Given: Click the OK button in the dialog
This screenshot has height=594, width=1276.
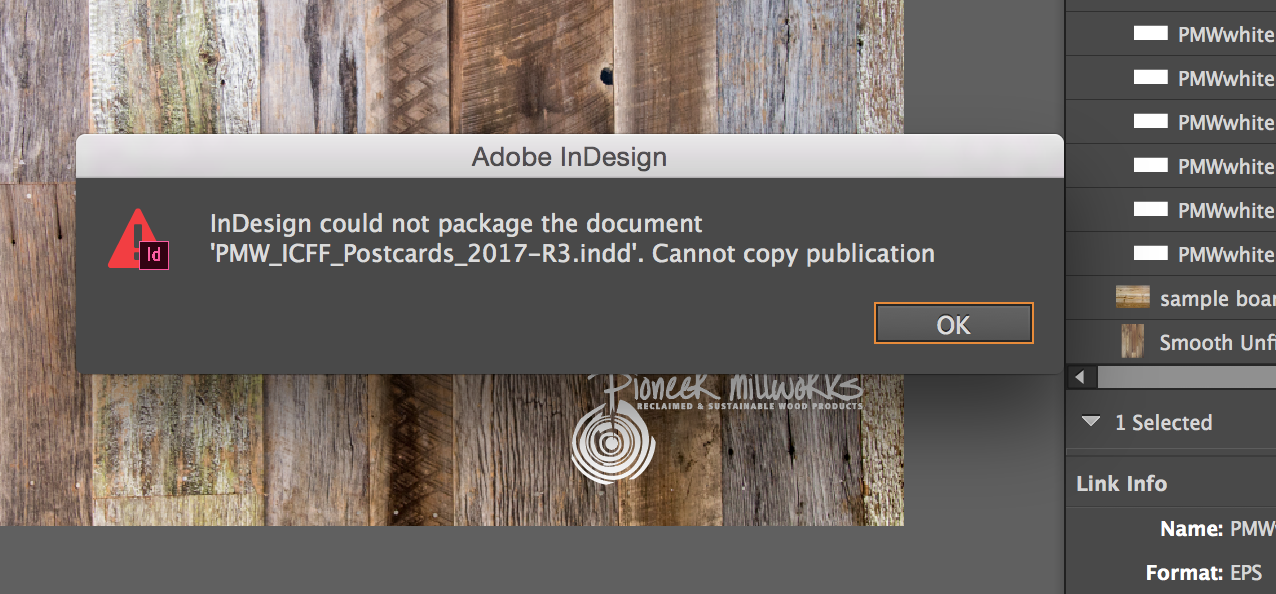Looking at the screenshot, I should (953, 324).
